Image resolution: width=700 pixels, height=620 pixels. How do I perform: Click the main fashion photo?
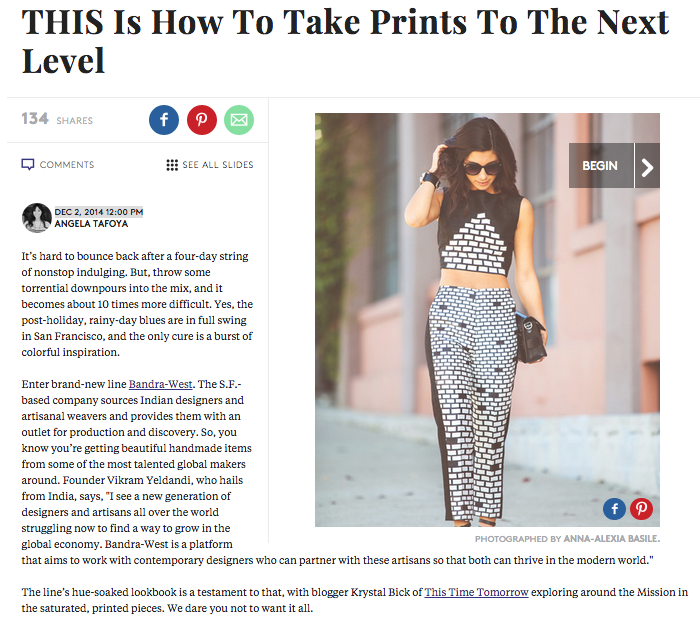click(487, 320)
